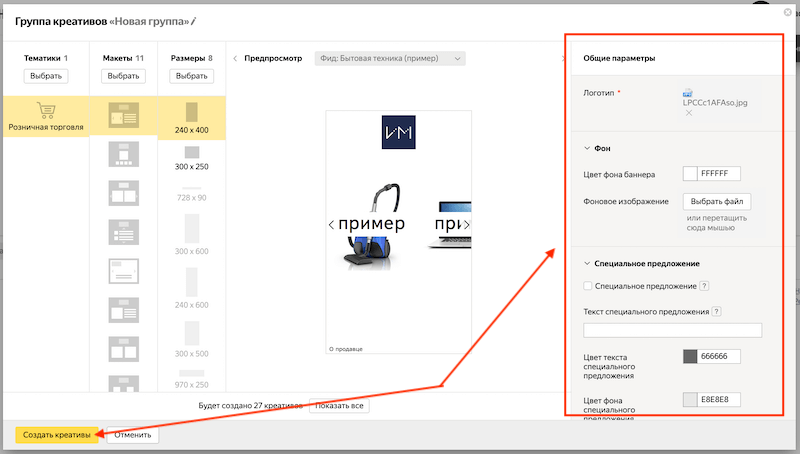Select the 728 x 90 size
This screenshot has height=454, width=800.
point(192,194)
